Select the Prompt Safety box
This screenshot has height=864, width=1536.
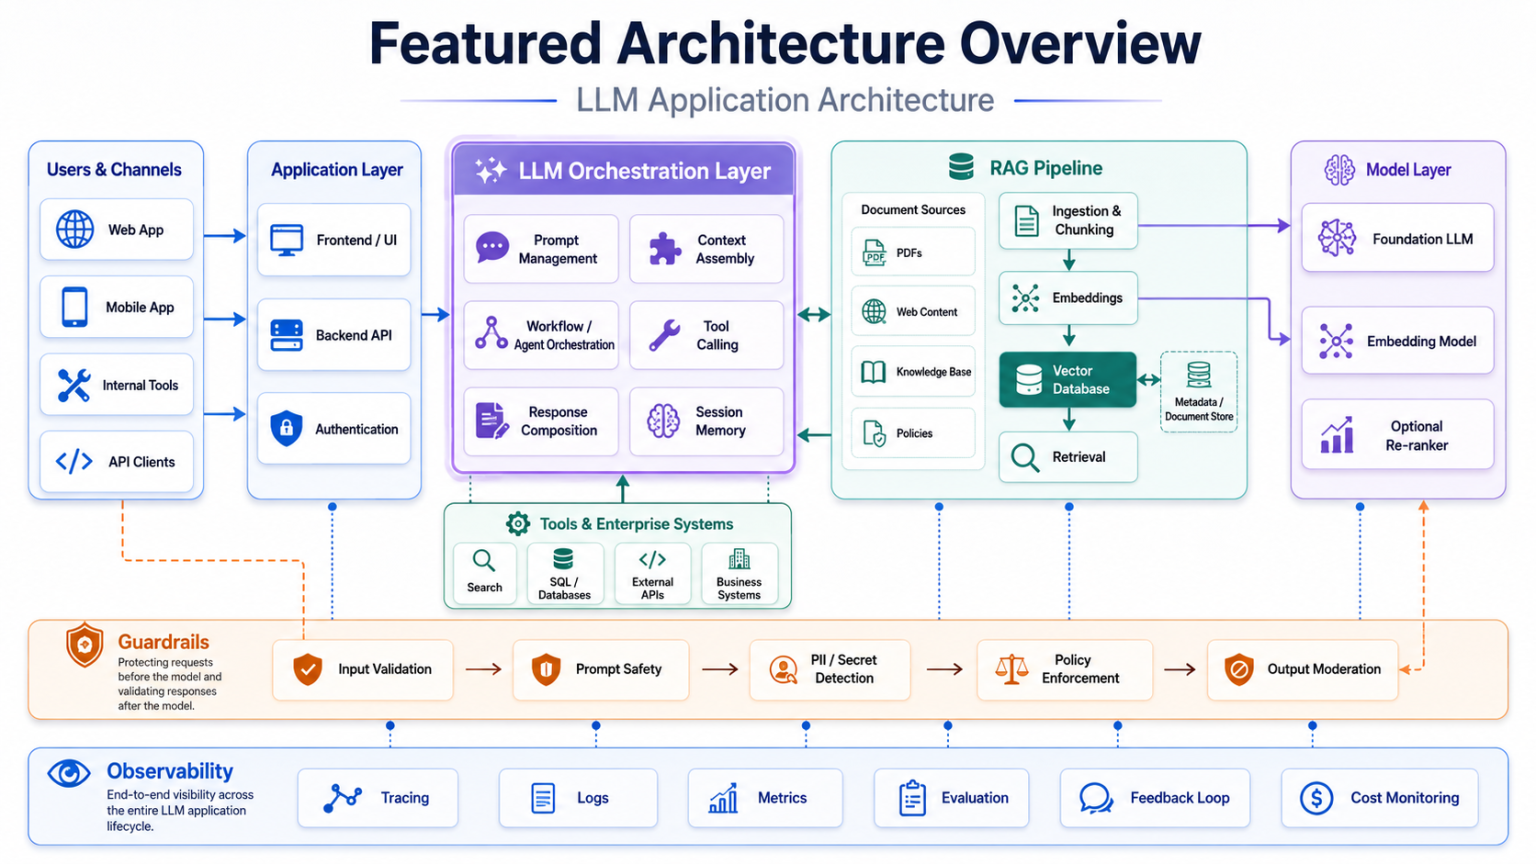click(601, 670)
